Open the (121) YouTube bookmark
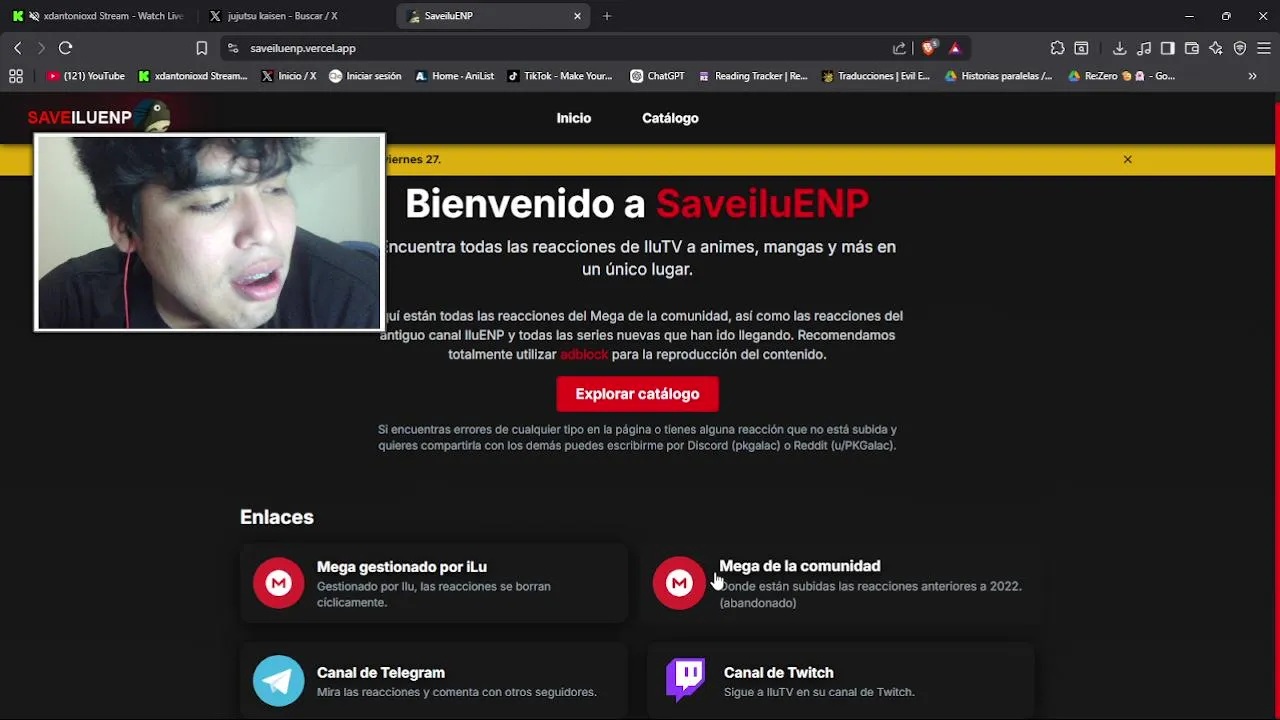 click(x=86, y=76)
